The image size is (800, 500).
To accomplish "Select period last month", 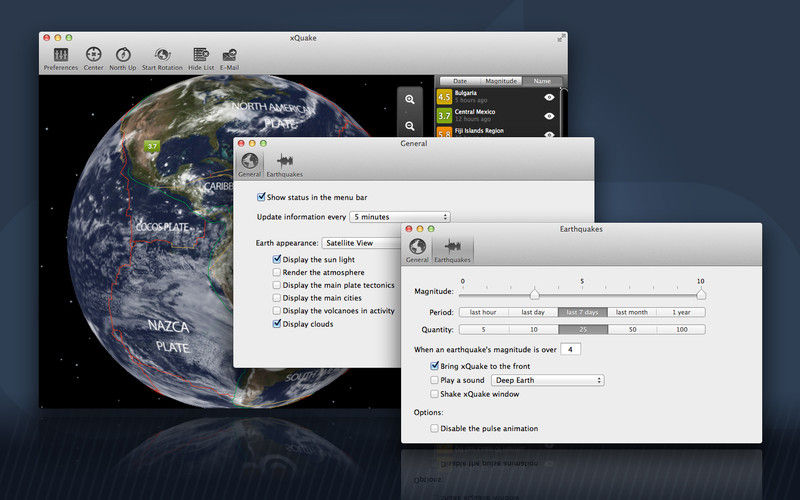I will point(632,312).
